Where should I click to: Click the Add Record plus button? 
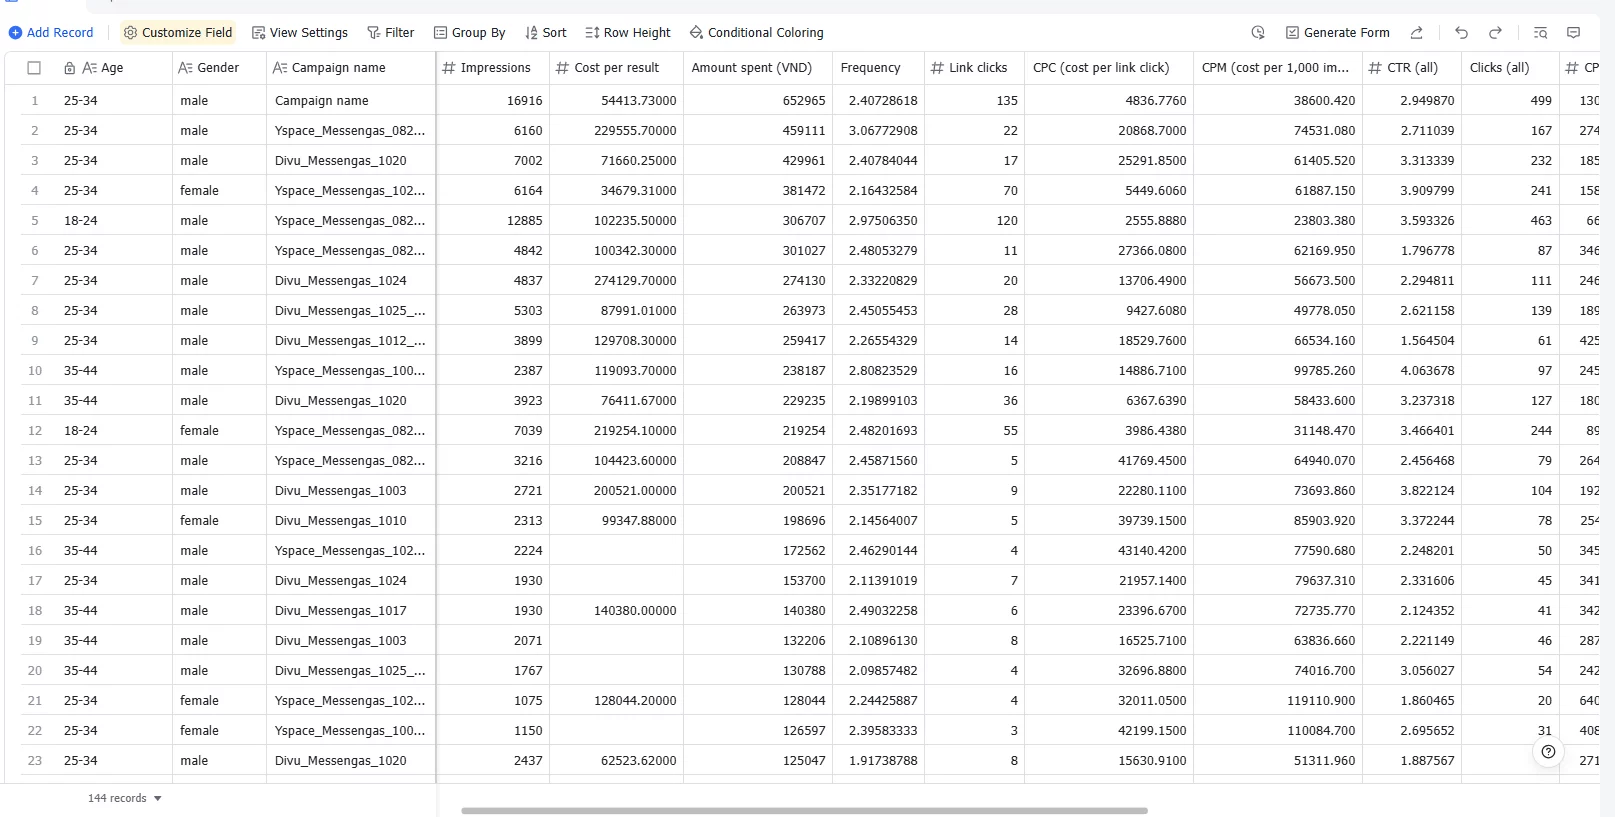coord(15,33)
